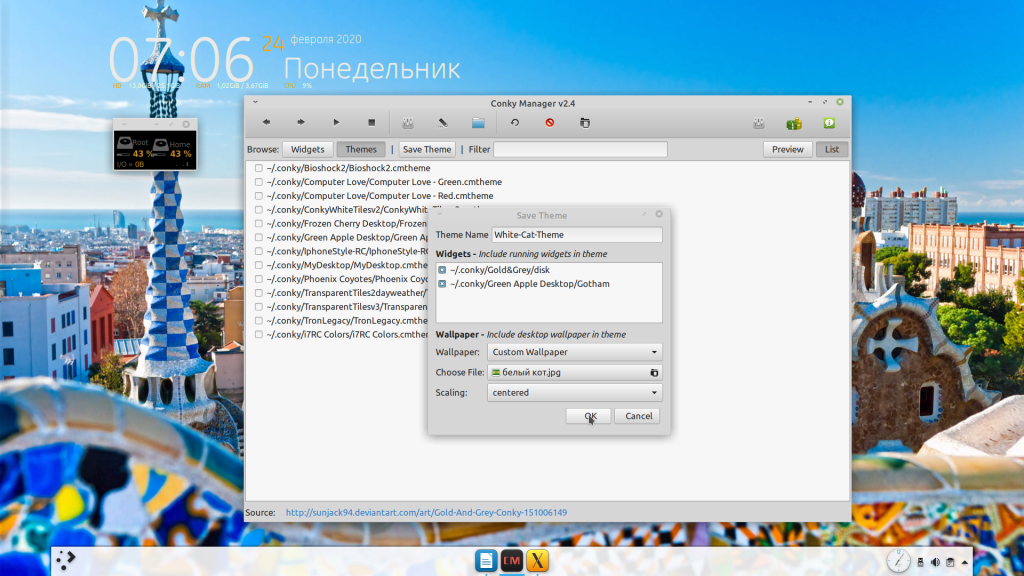Switch to the List view

pos(832,150)
